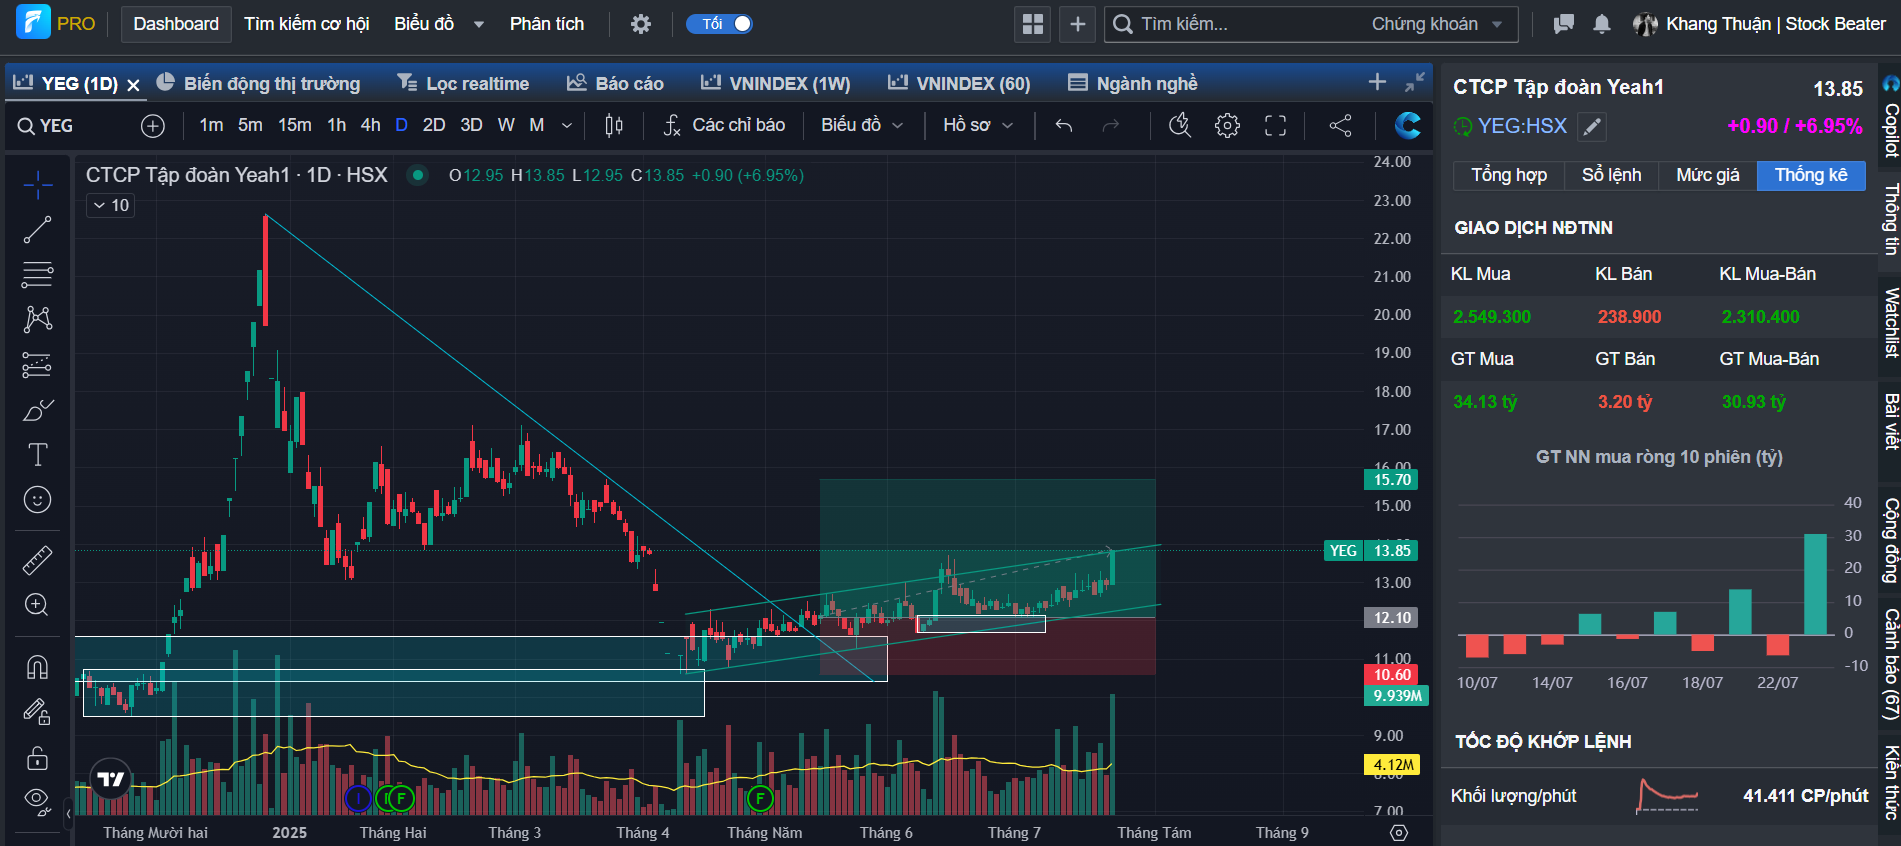Select the Sổ lệnh tab
The width and height of the screenshot is (1901, 846).
coord(1611,175)
